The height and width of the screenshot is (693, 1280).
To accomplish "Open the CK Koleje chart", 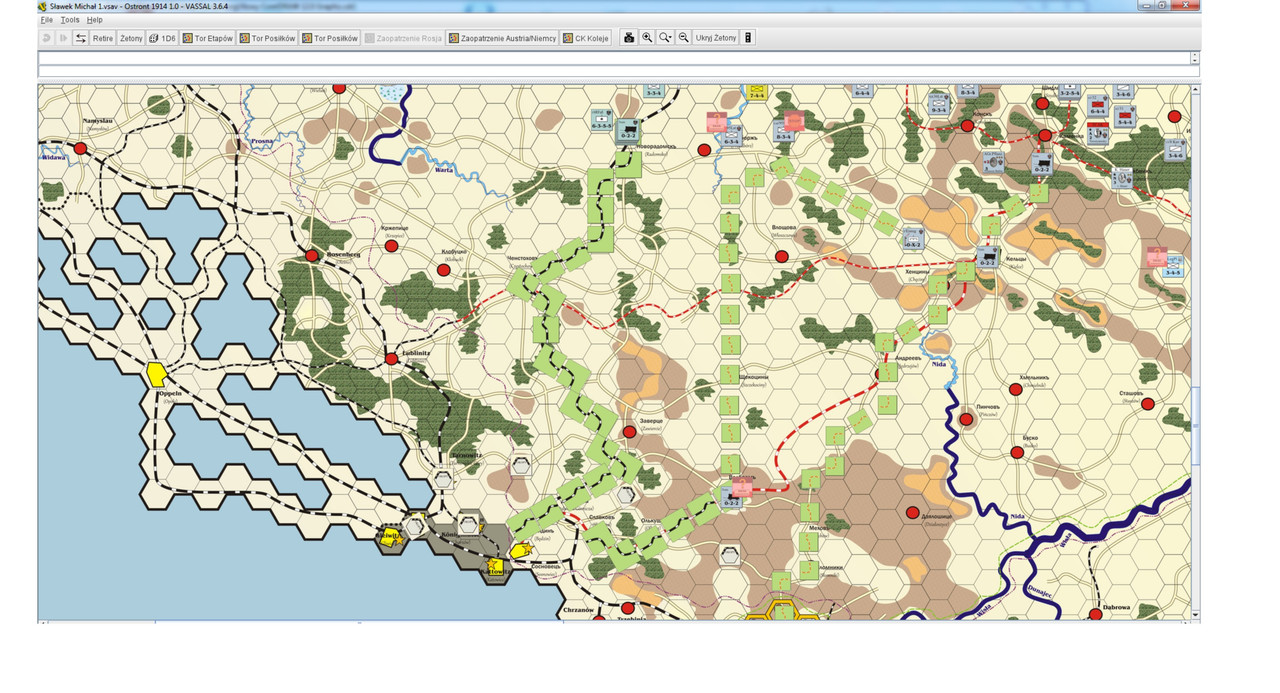I will tap(586, 38).
